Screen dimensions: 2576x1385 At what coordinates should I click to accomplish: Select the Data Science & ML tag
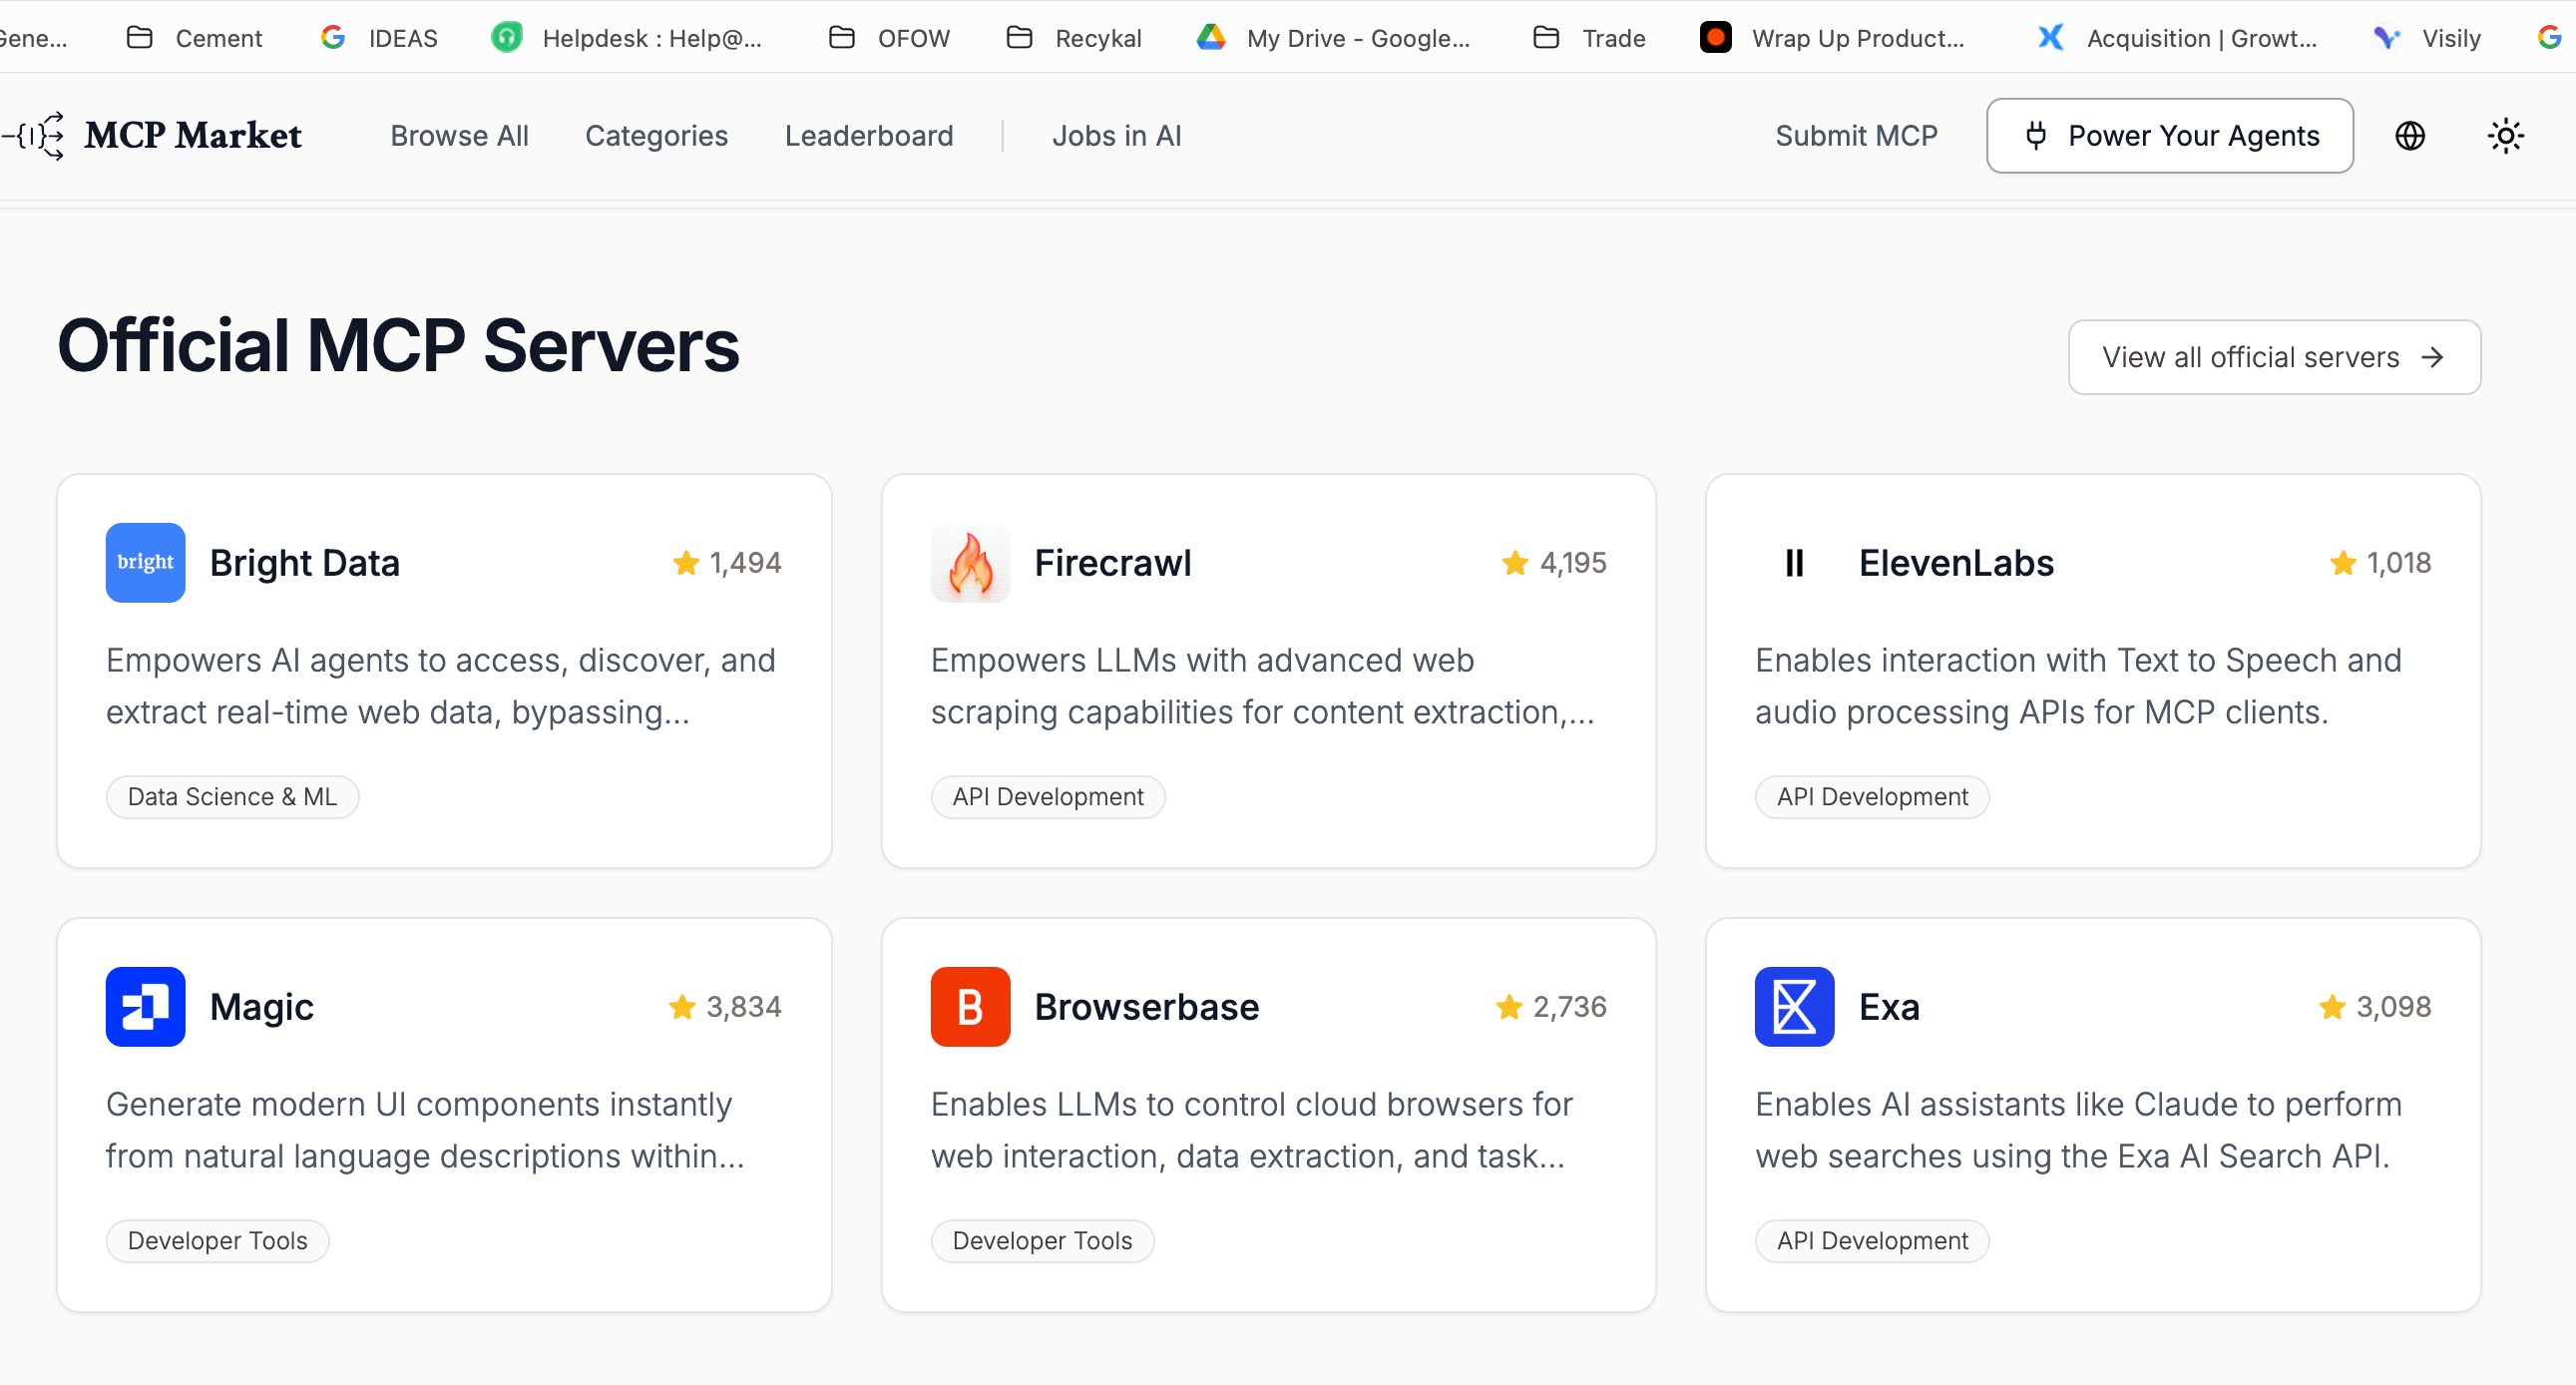232,797
